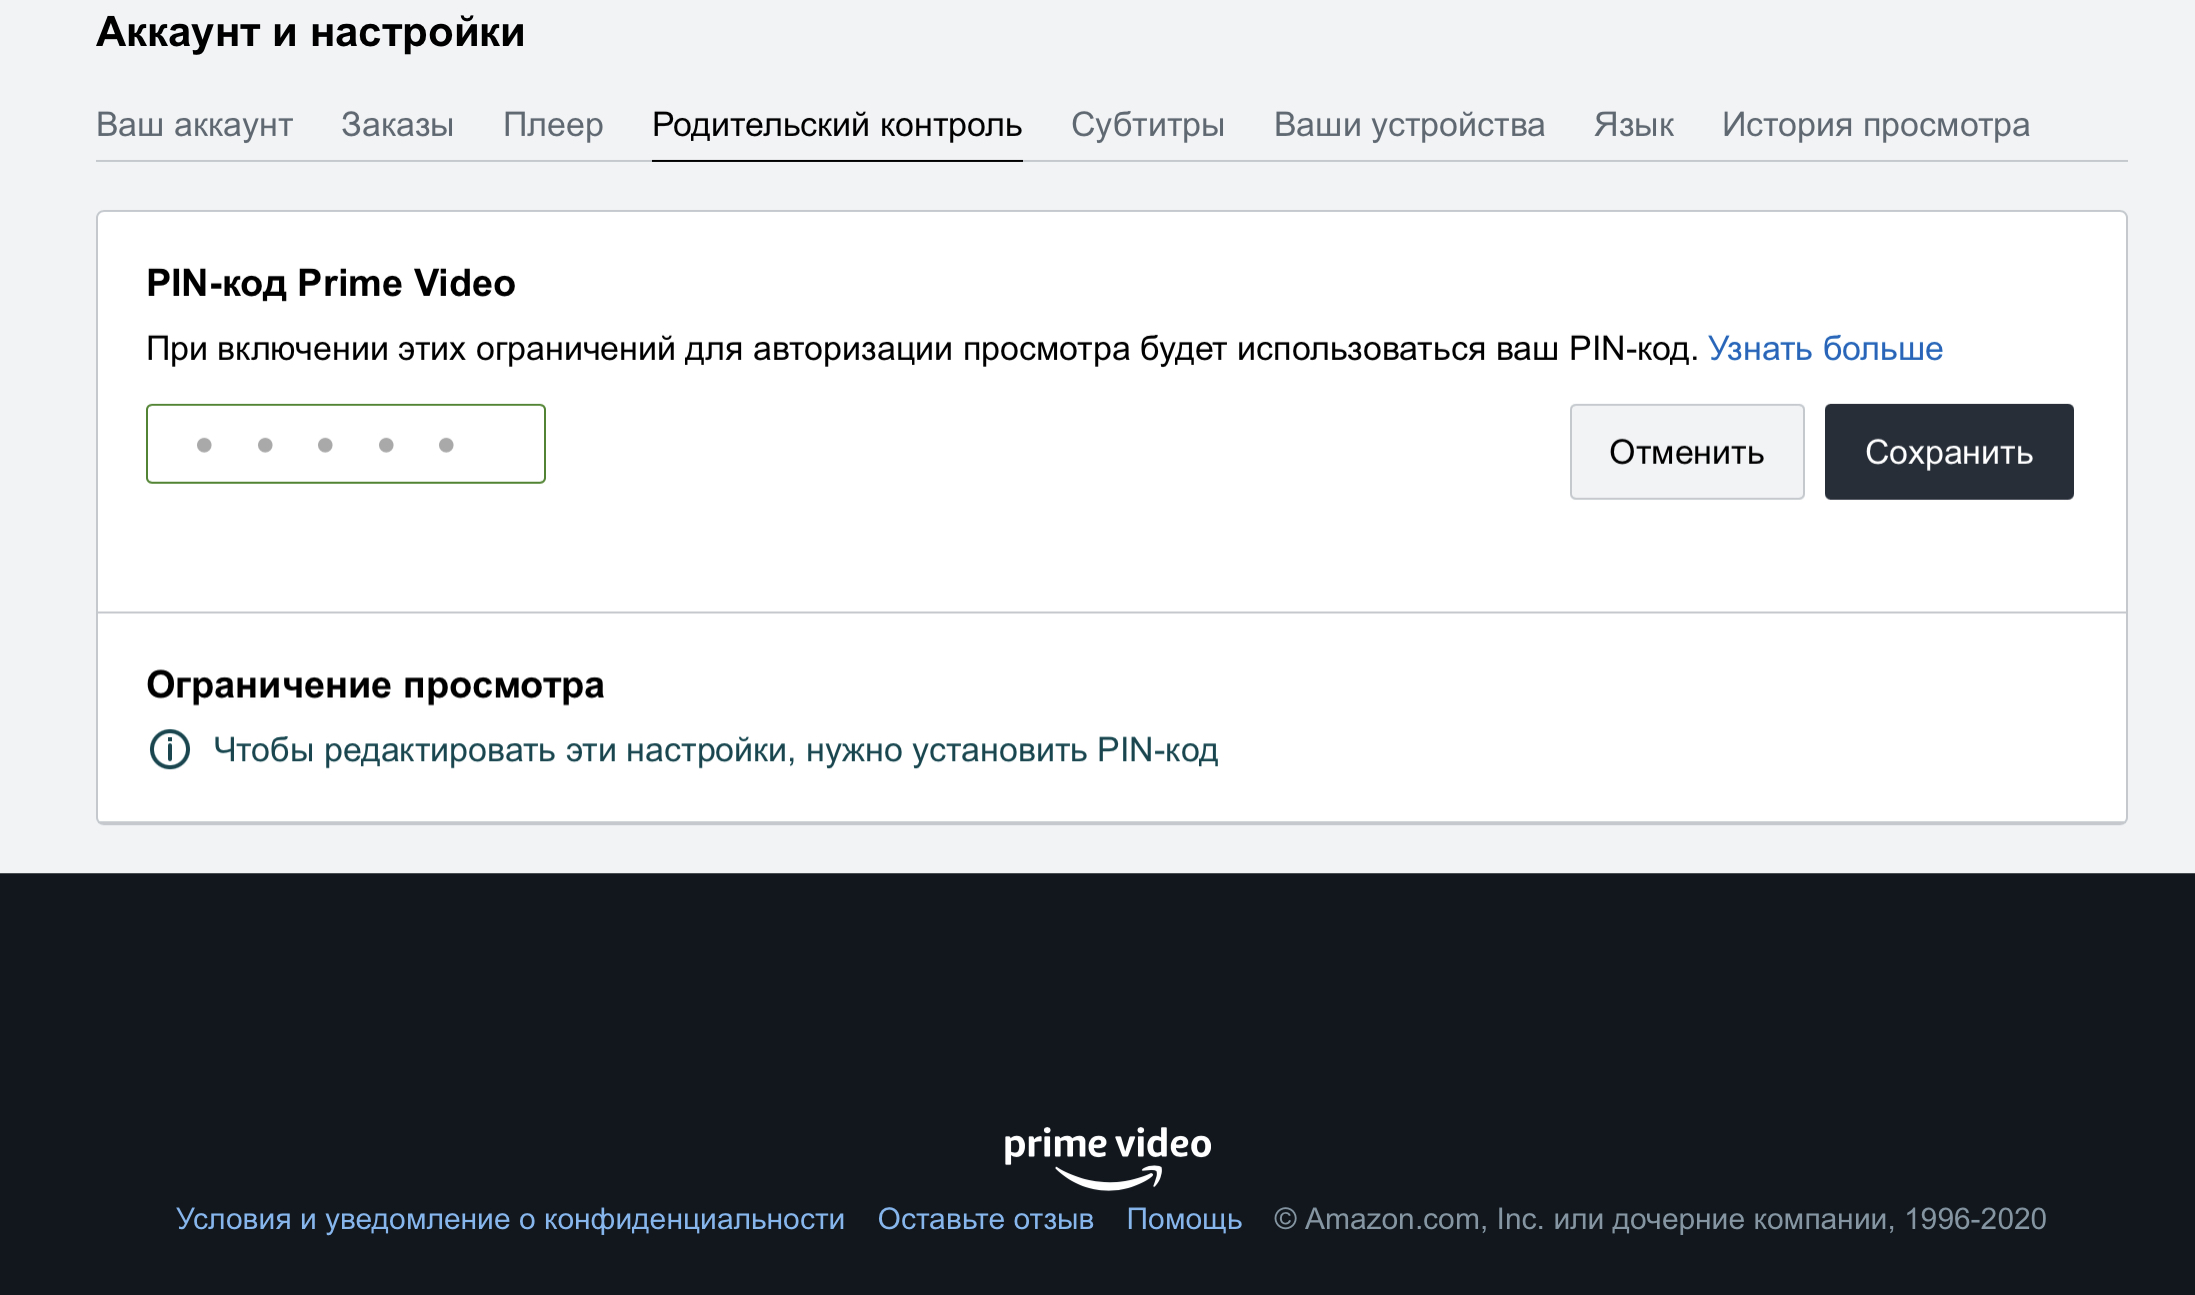The width and height of the screenshot is (2195, 1295).
Task: Open the Ваши устройства tab
Action: pyautogui.click(x=1408, y=125)
